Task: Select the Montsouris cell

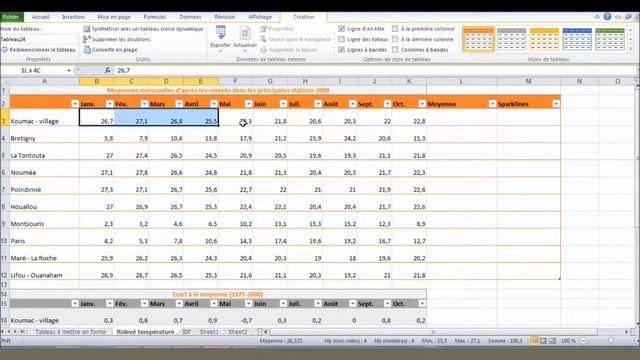Action: point(44,220)
